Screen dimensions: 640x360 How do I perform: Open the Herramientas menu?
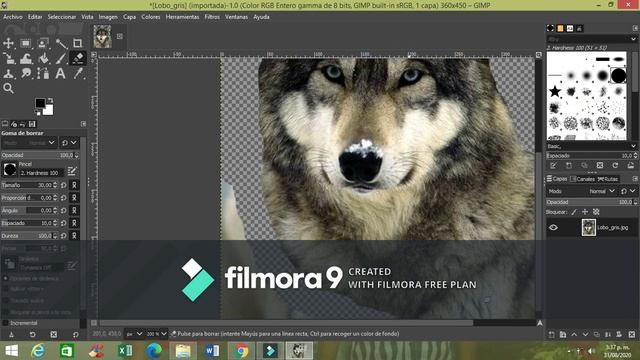click(182, 17)
